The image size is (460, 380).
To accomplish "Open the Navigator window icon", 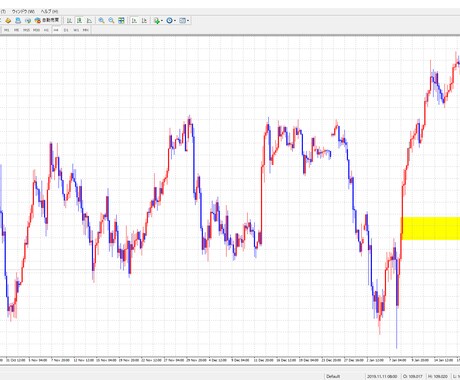I will click(x=18, y=21).
